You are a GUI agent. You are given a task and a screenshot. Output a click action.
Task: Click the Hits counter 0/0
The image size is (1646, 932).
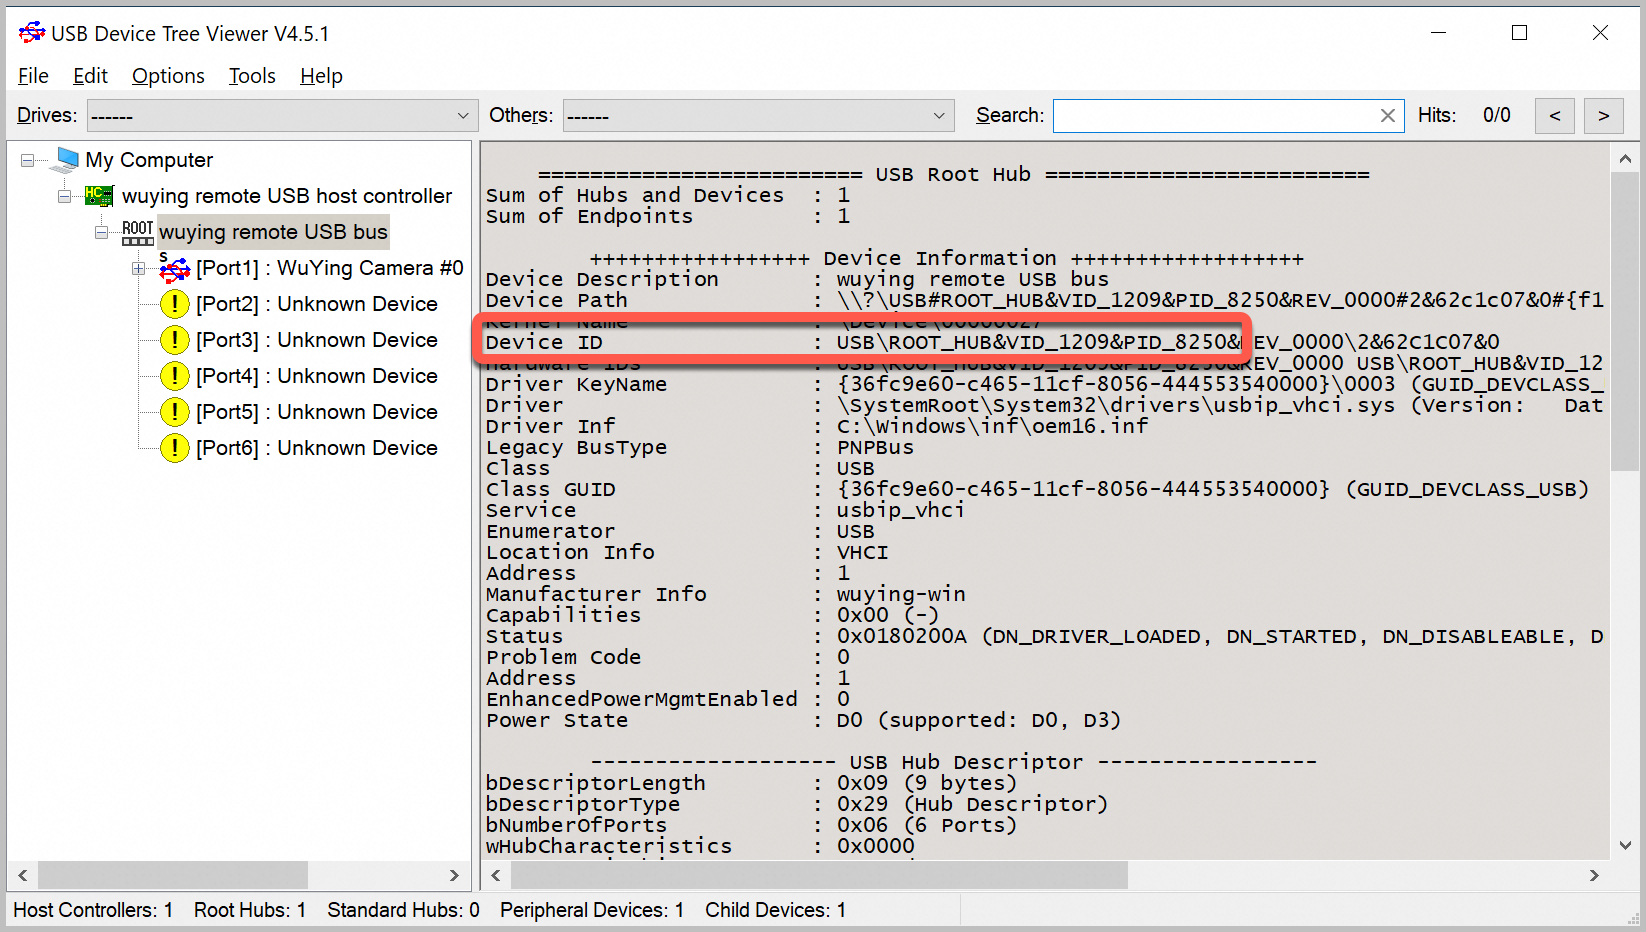tap(1496, 115)
